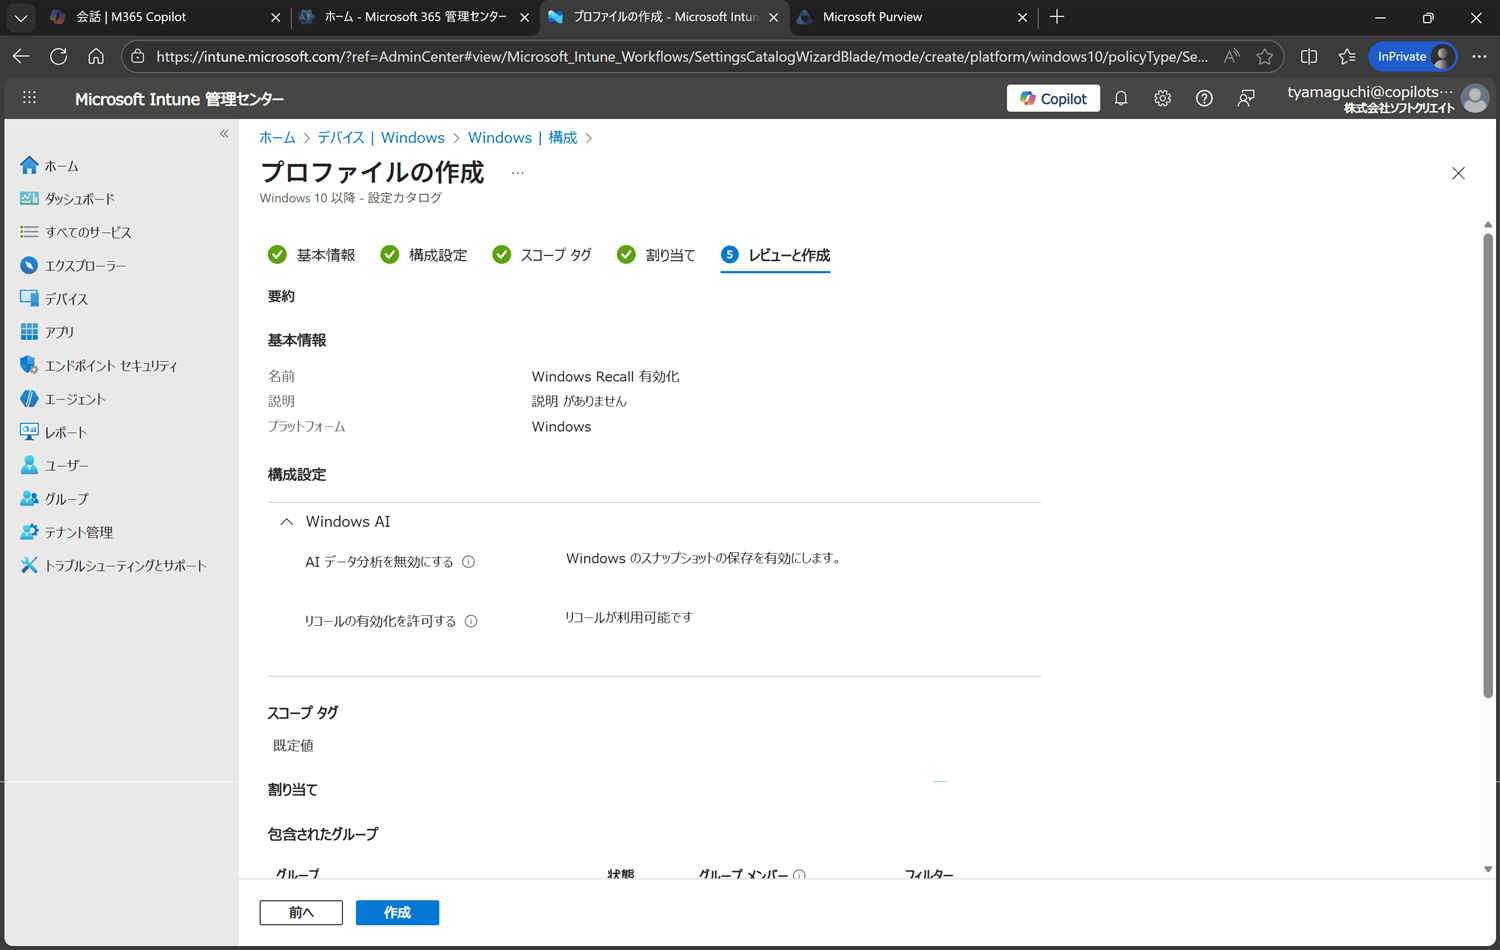Open the account avatar menu
This screenshot has width=1500, height=950.
tap(1475, 98)
